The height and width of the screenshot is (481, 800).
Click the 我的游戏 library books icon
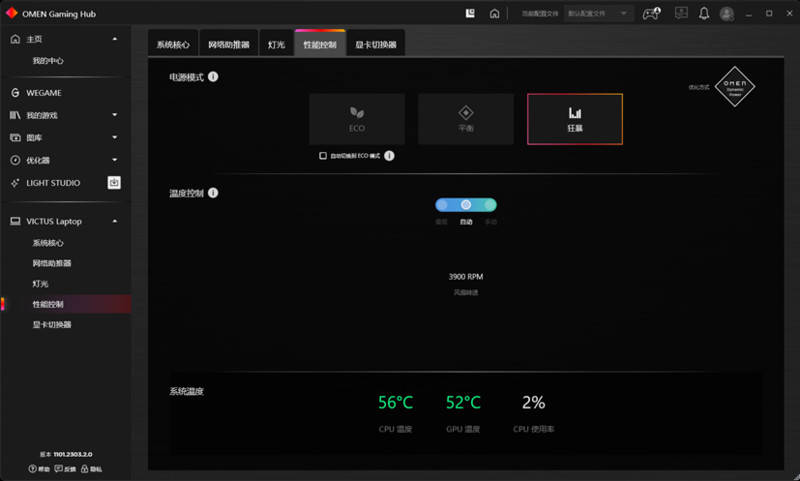tap(15, 115)
